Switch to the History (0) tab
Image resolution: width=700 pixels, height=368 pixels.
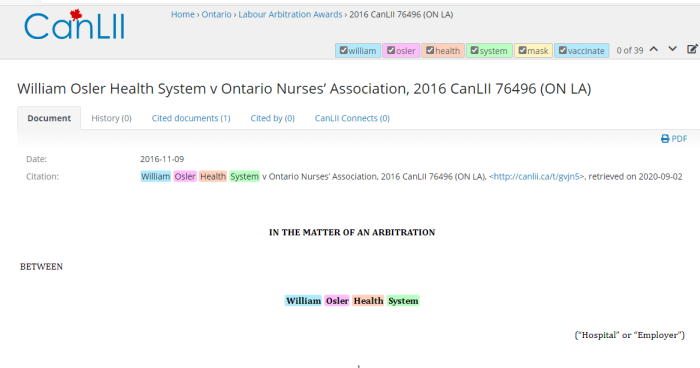(112, 118)
